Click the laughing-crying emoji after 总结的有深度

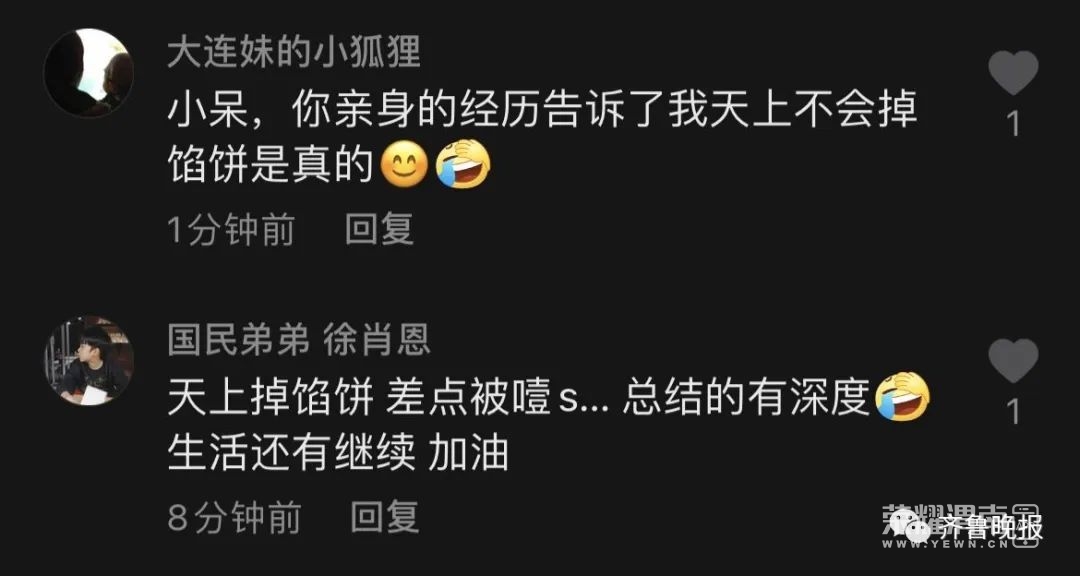[903, 397]
